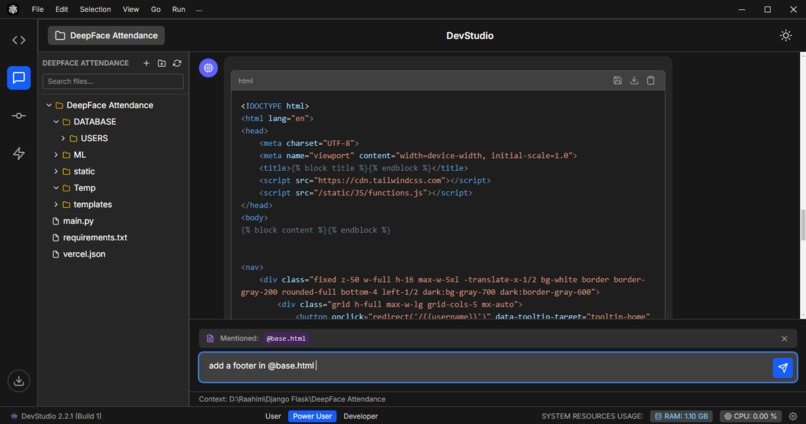The image size is (806, 424).
Task: Click the download icon in sidebar
Action: (x=19, y=381)
